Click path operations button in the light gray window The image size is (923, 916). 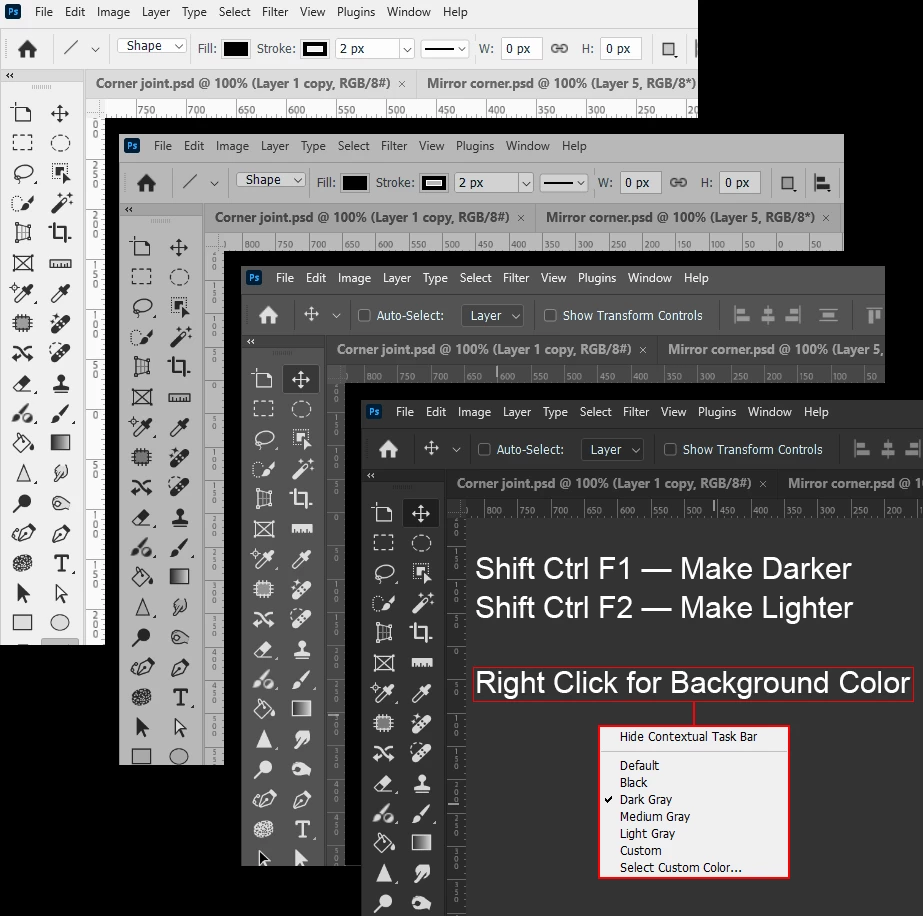[x=788, y=183]
